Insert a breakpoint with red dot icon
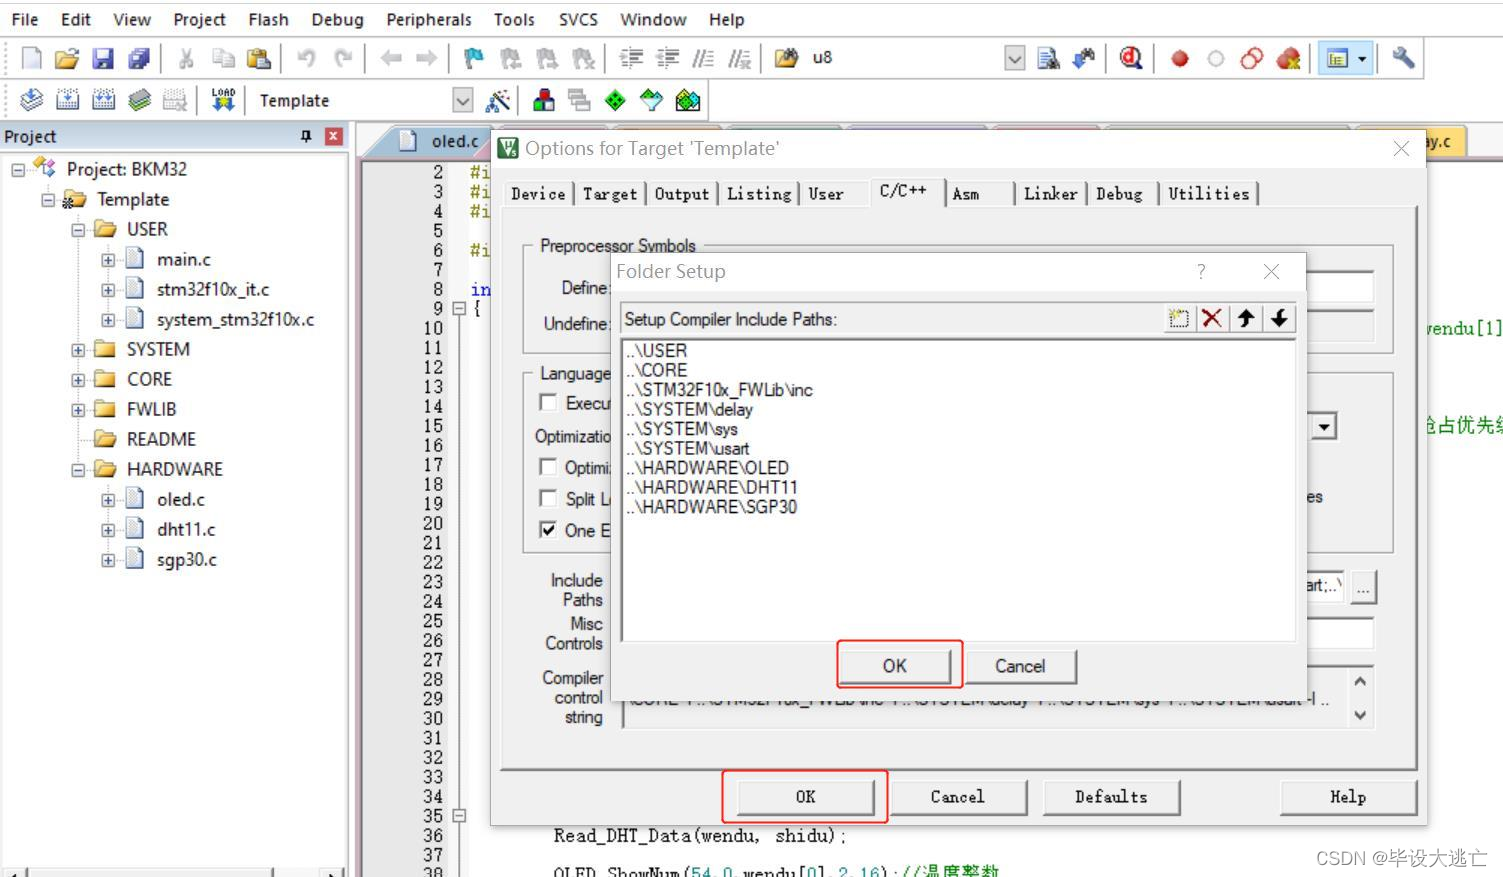 [1180, 58]
